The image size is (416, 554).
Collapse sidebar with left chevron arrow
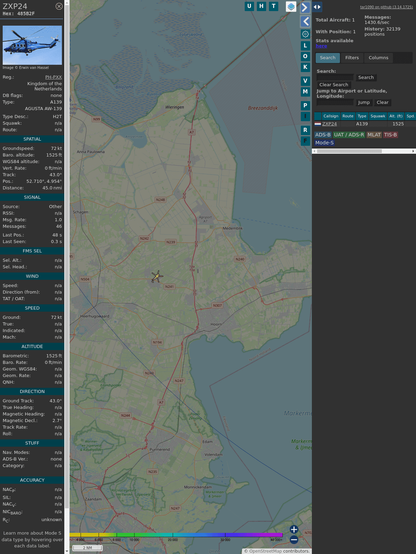[305, 22]
